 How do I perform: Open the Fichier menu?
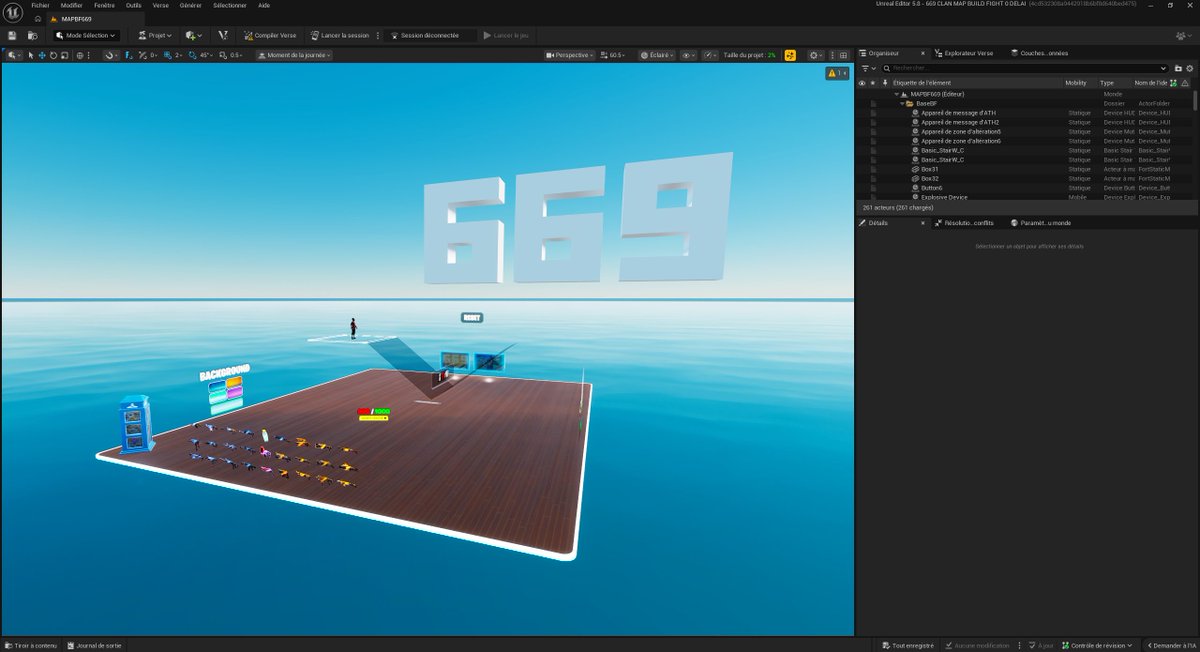tap(40, 5)
